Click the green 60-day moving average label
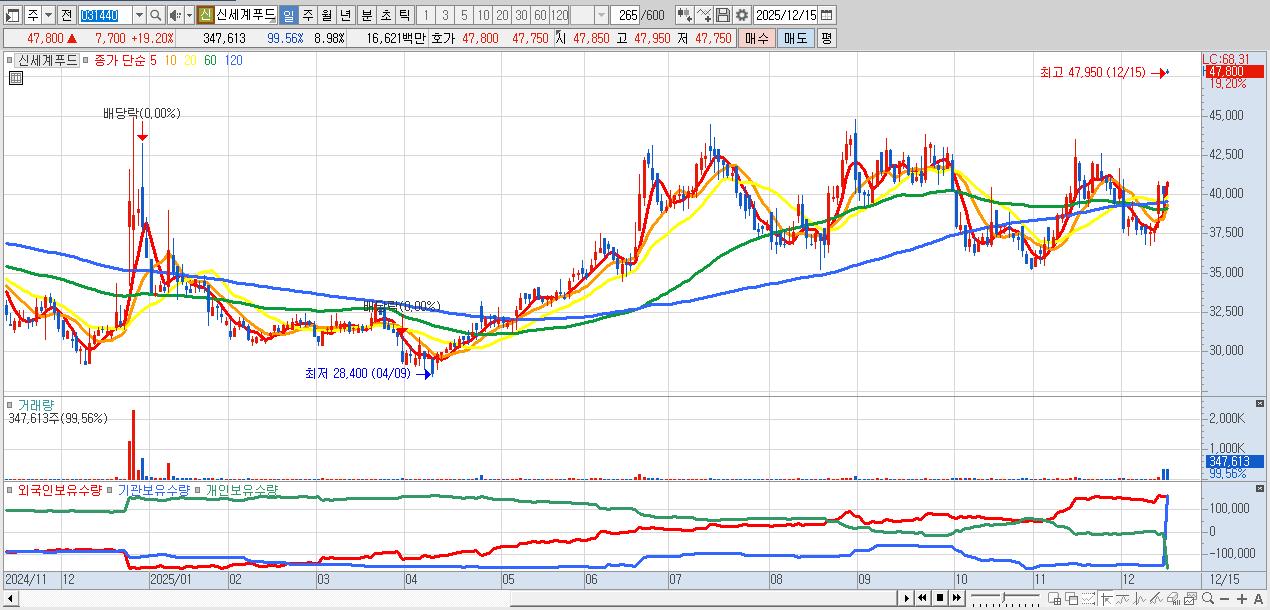 [x=210, y=60]
